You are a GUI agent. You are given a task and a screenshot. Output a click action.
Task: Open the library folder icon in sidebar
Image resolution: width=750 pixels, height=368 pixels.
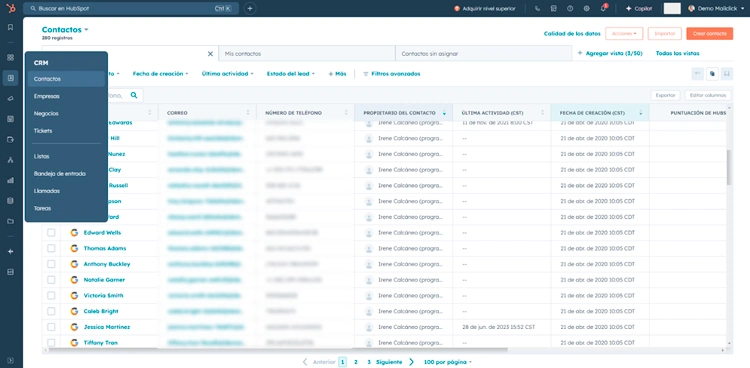pyautogui.click(x=11, y=221)
